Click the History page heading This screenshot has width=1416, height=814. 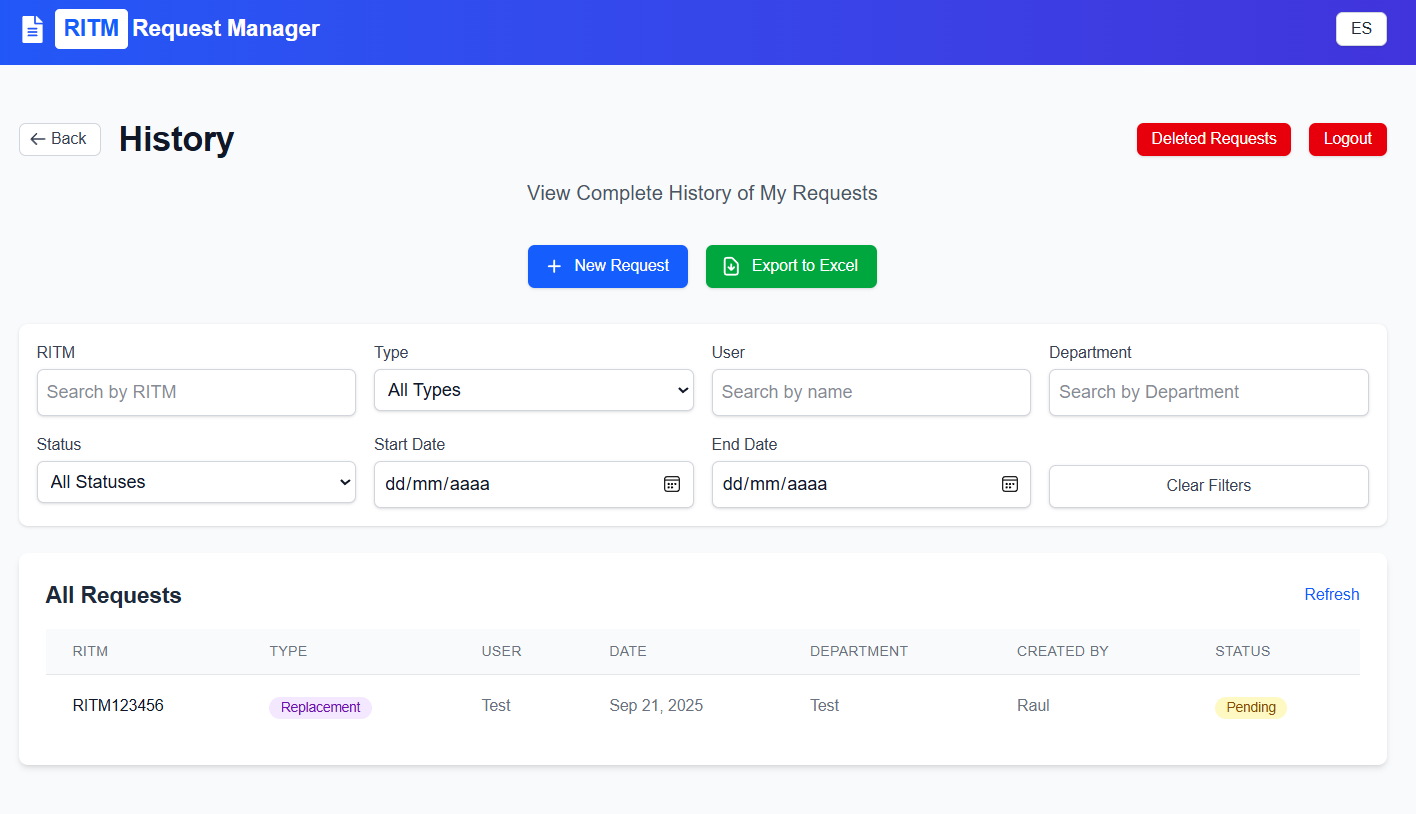tap(176, 139)
